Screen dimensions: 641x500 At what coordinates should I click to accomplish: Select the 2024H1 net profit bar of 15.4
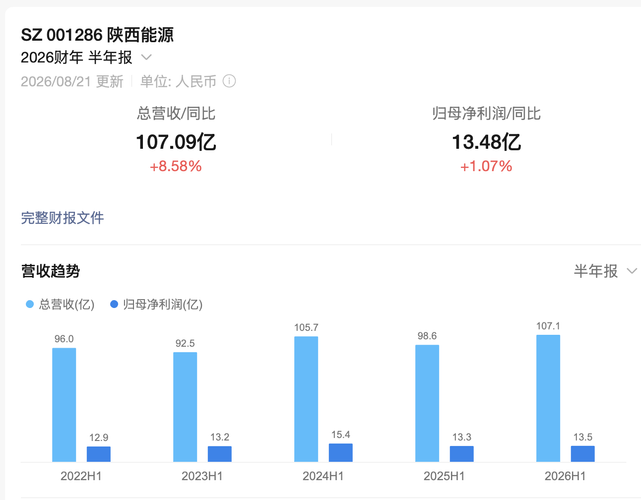341,453
